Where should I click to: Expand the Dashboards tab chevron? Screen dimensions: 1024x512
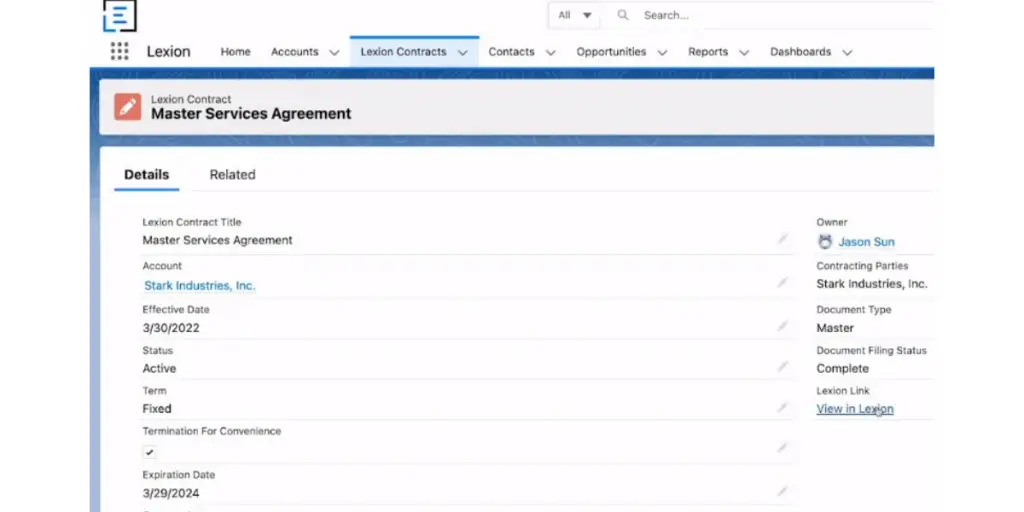click(847, 53)
